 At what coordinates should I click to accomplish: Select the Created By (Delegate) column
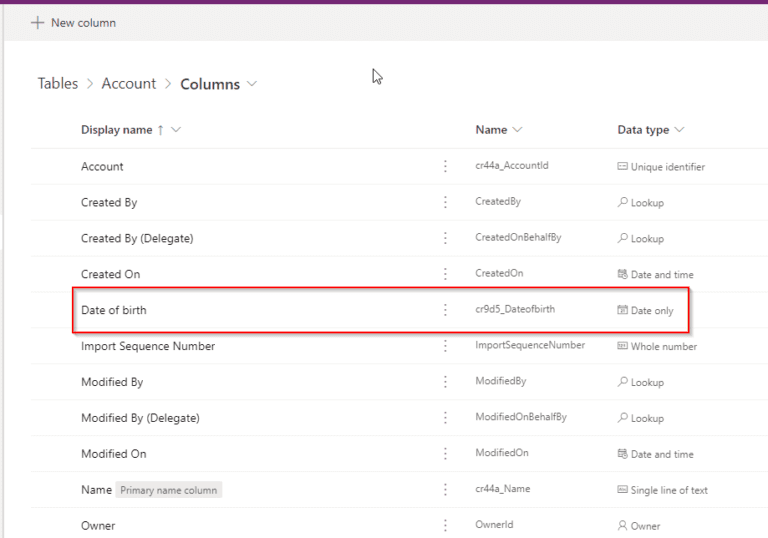coord(137,239)
